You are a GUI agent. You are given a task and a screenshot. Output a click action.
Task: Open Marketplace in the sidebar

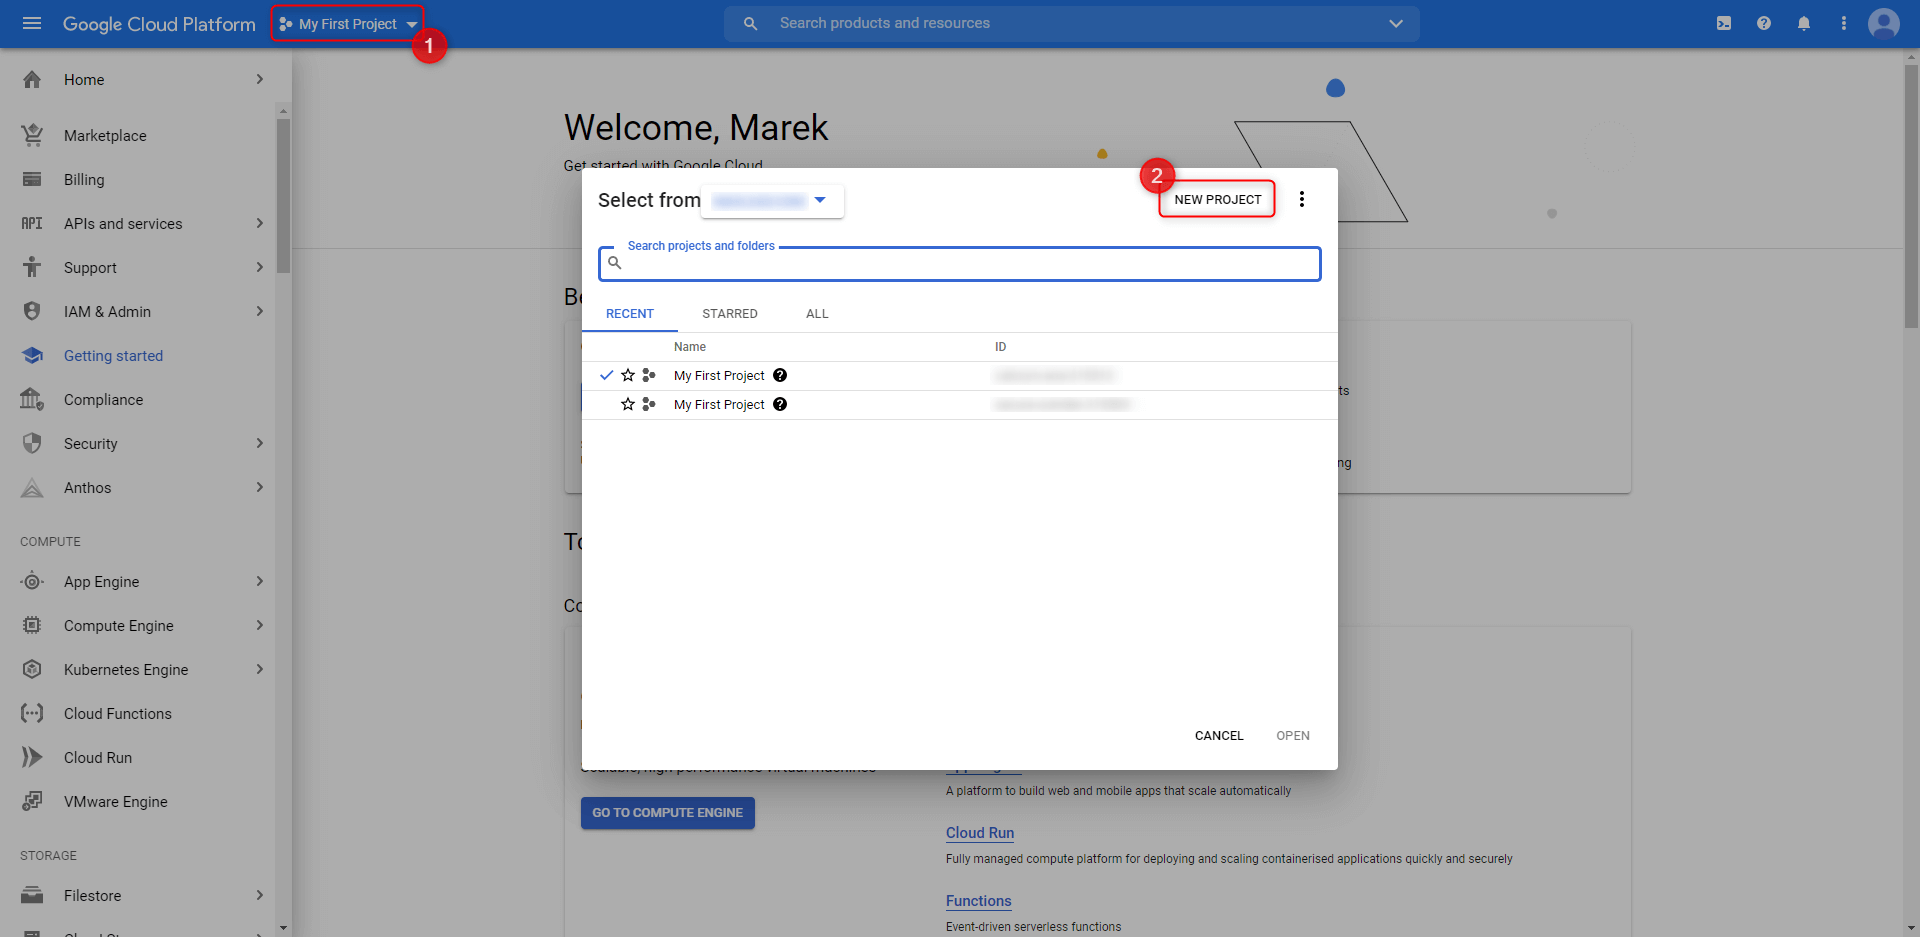point(105,135)
